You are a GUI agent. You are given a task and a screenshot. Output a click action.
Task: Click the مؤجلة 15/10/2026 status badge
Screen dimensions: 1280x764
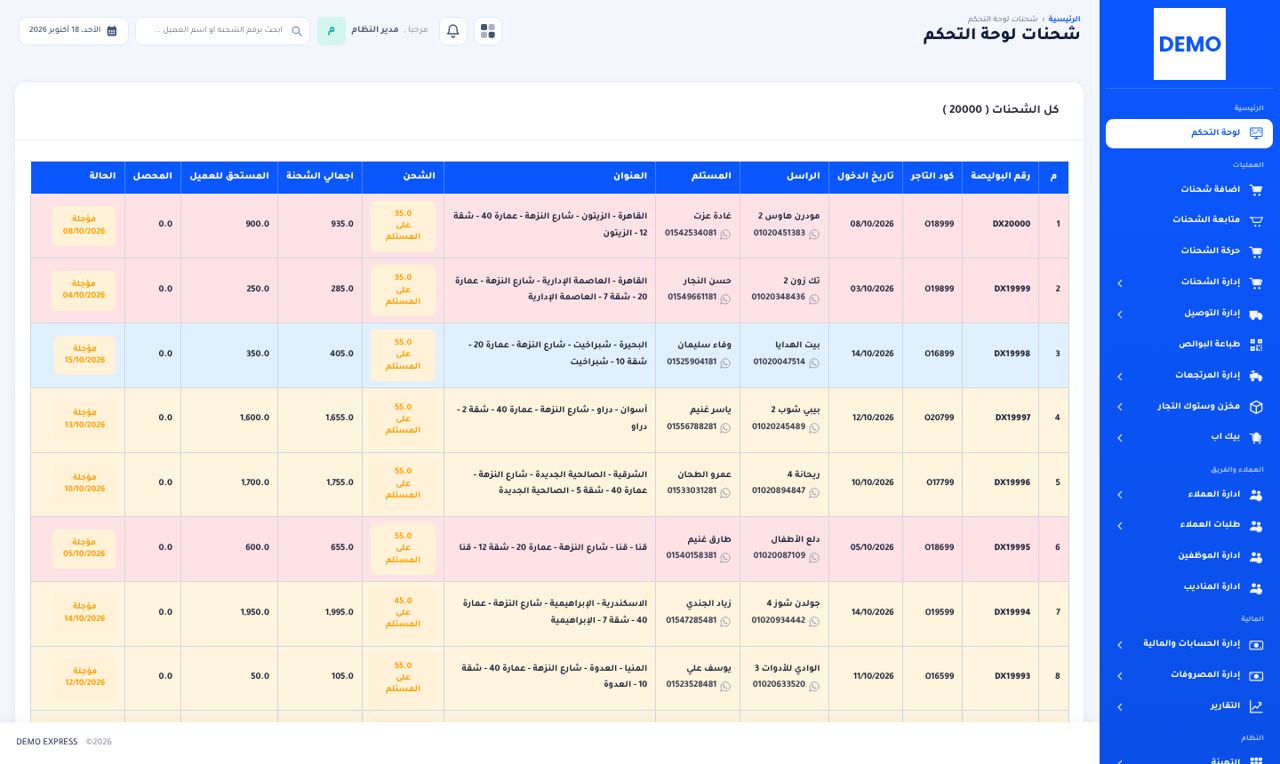pos(84,354)
